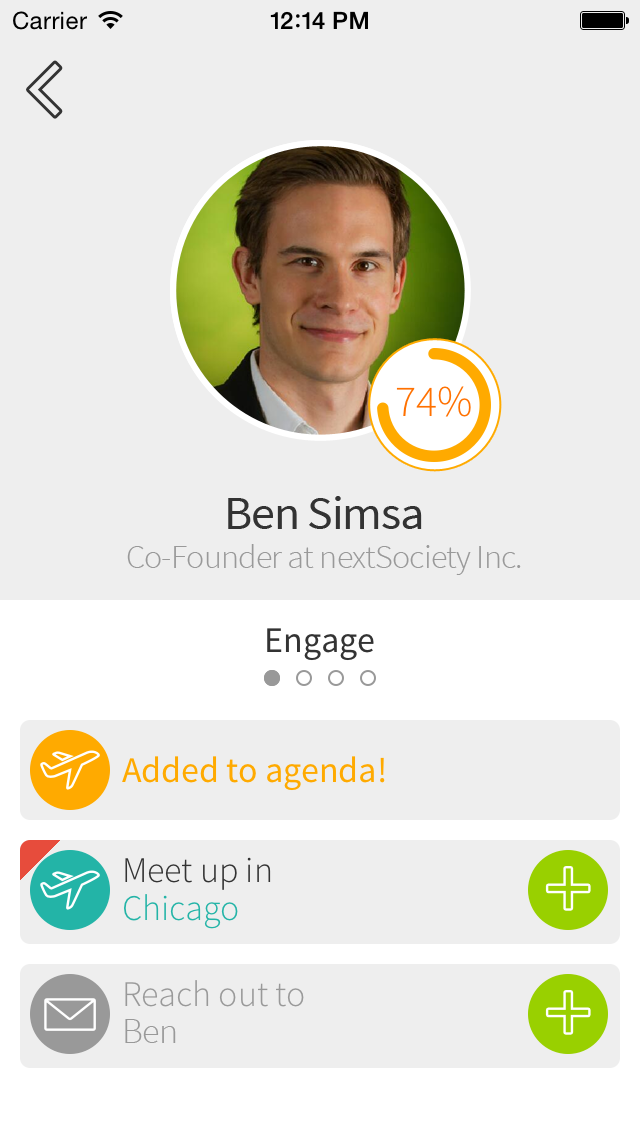
Task: Tap the Added to agenda! label
Action: point(254,770)
